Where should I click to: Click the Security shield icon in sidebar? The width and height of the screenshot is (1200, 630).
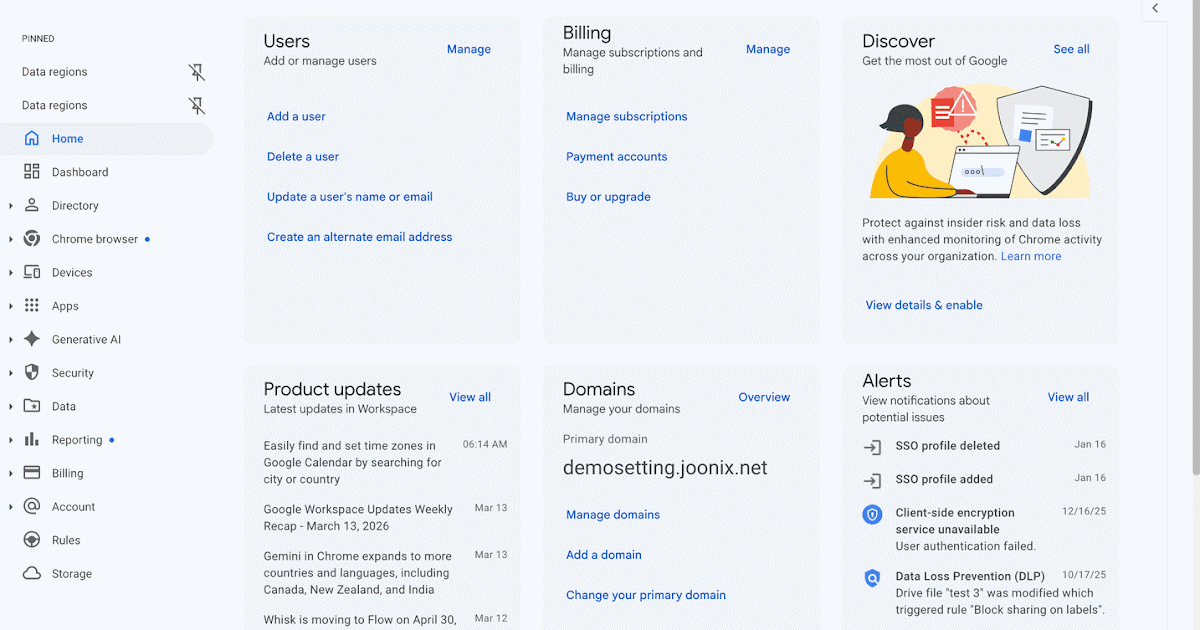[x=32, y=373]
